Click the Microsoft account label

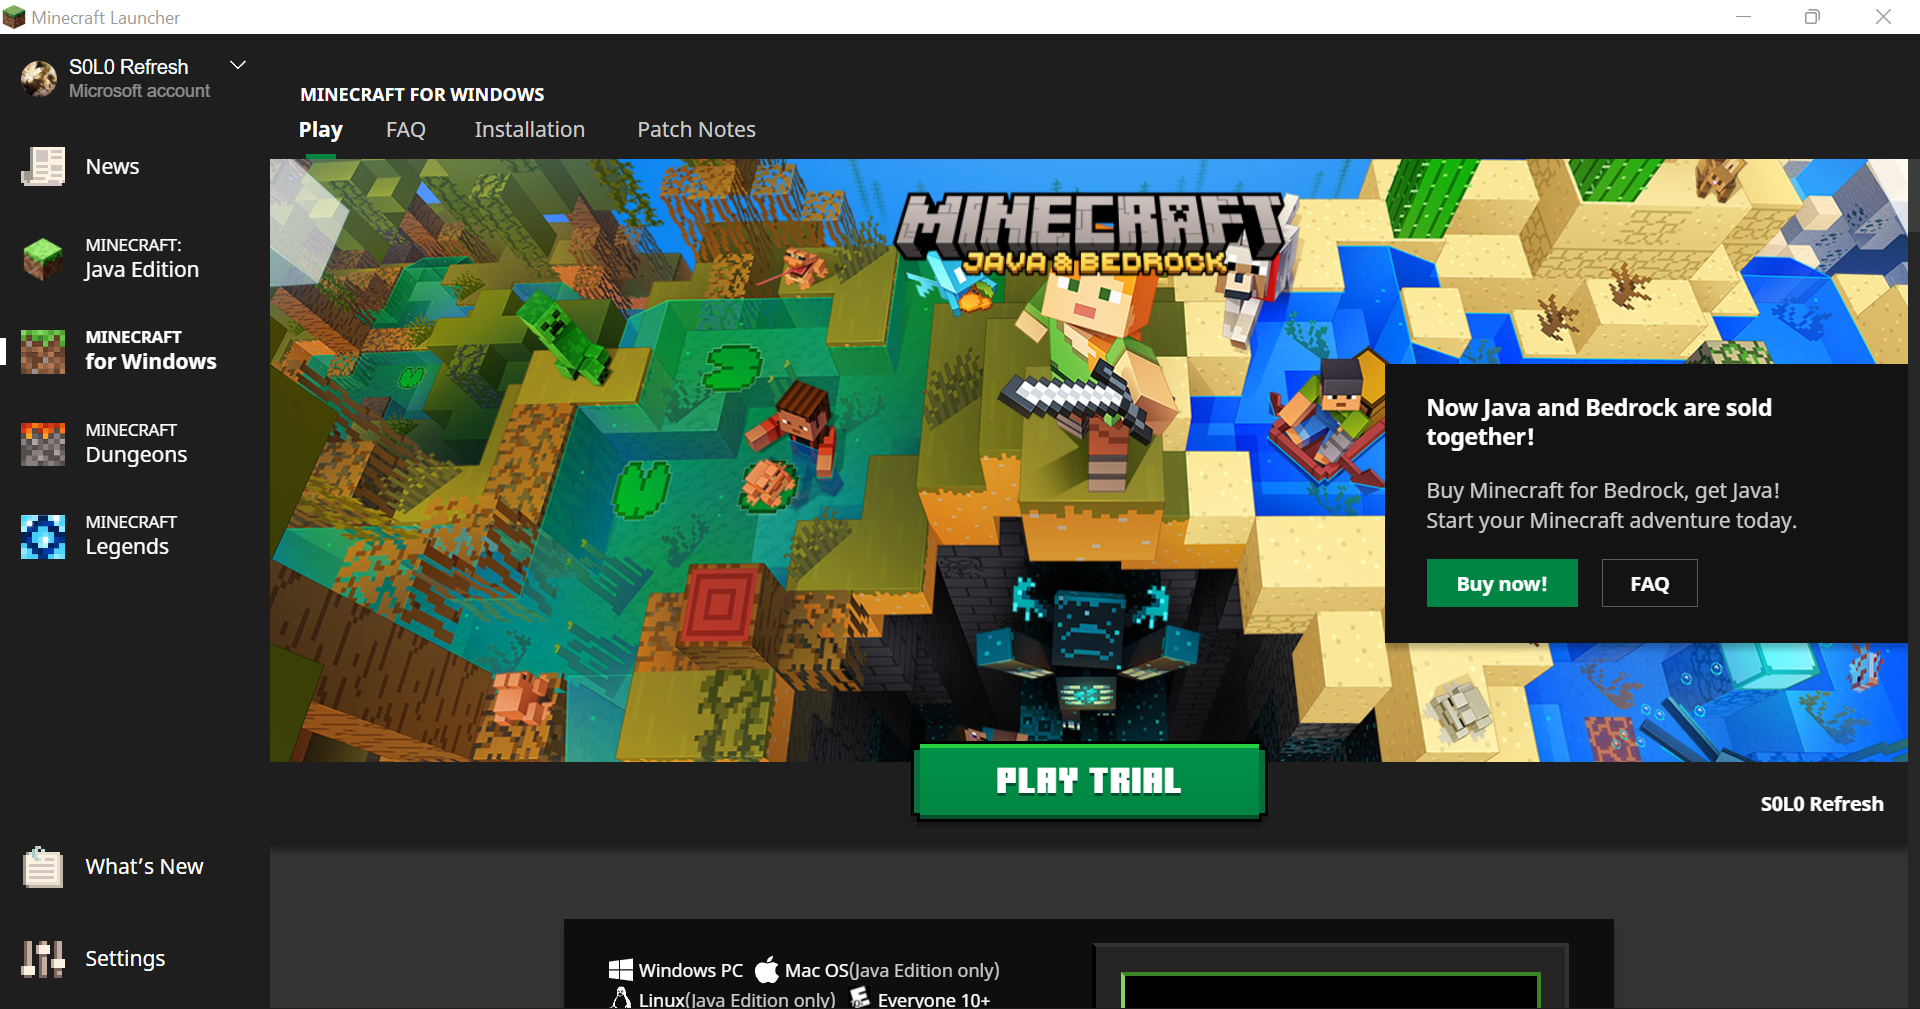point(140,91)
